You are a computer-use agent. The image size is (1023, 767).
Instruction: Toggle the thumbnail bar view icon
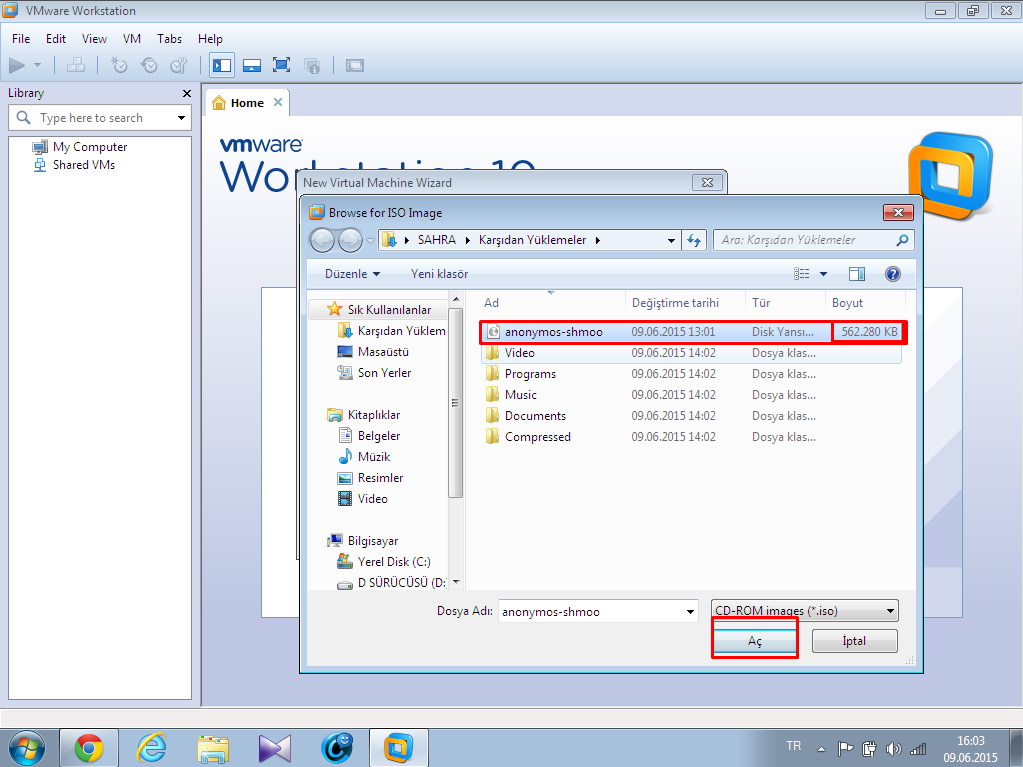click(252, 65)
